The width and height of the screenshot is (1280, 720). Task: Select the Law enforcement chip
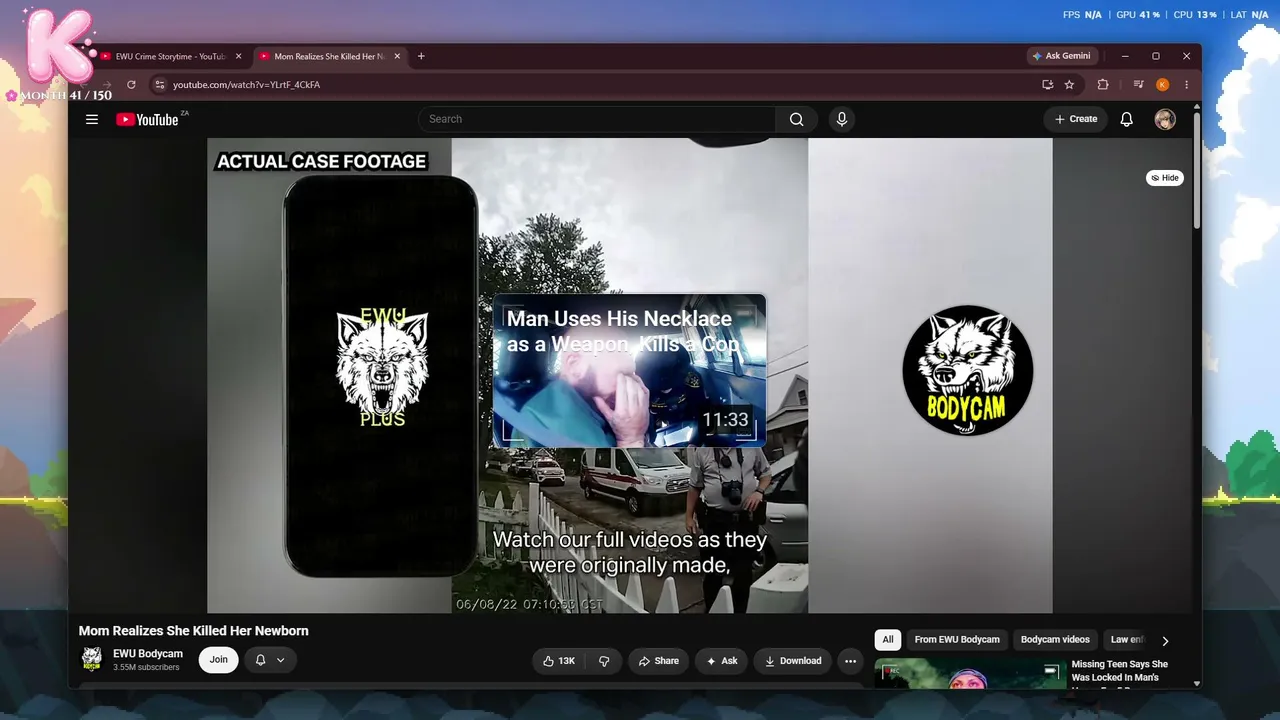[x=1127, y=640]
